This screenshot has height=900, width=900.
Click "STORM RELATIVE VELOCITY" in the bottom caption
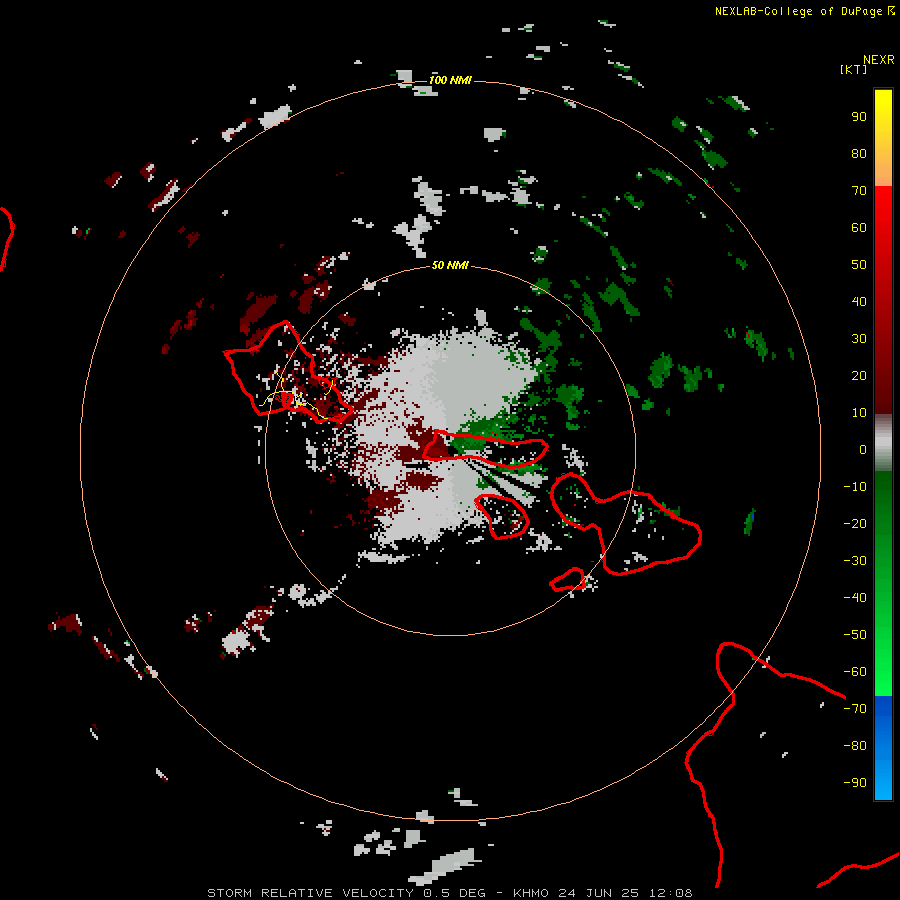point(311,893)
